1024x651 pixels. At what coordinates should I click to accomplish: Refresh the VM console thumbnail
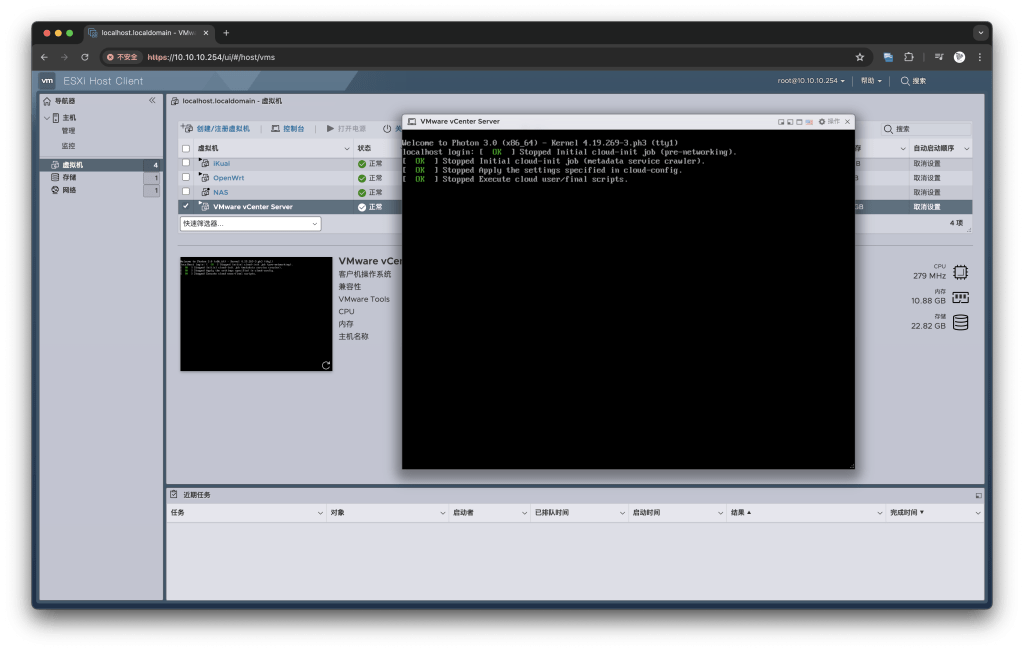[x=326, y=365]
